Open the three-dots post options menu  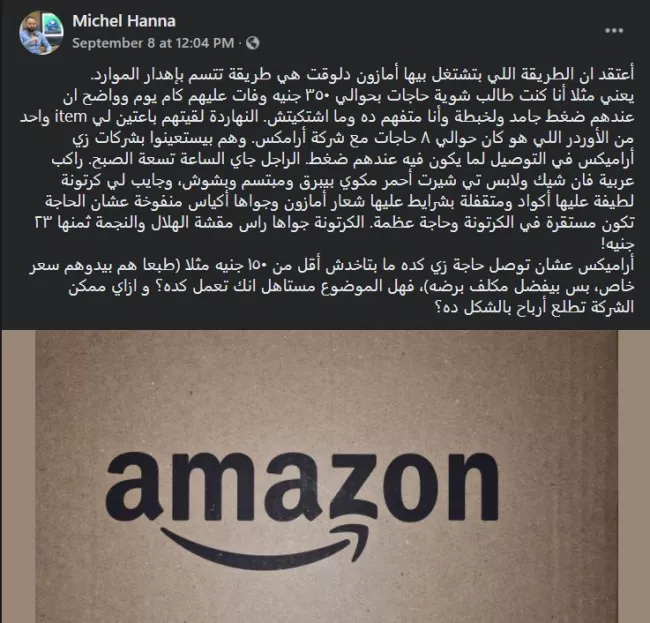click(614, 31)
